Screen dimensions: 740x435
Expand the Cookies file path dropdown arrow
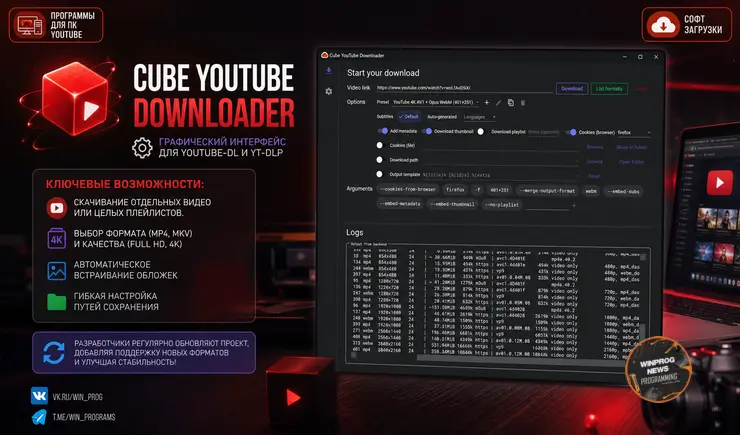pyautogui.click(x=577, y=148)
